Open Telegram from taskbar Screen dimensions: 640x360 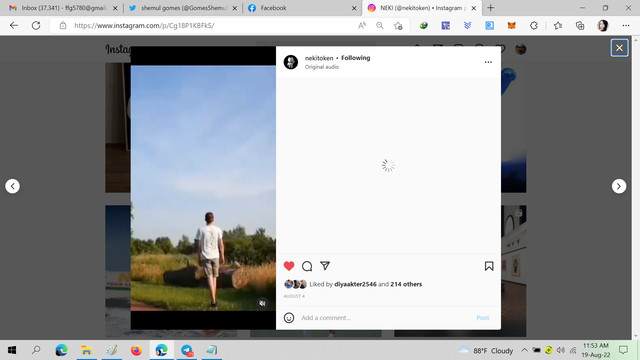pos(187,350)
